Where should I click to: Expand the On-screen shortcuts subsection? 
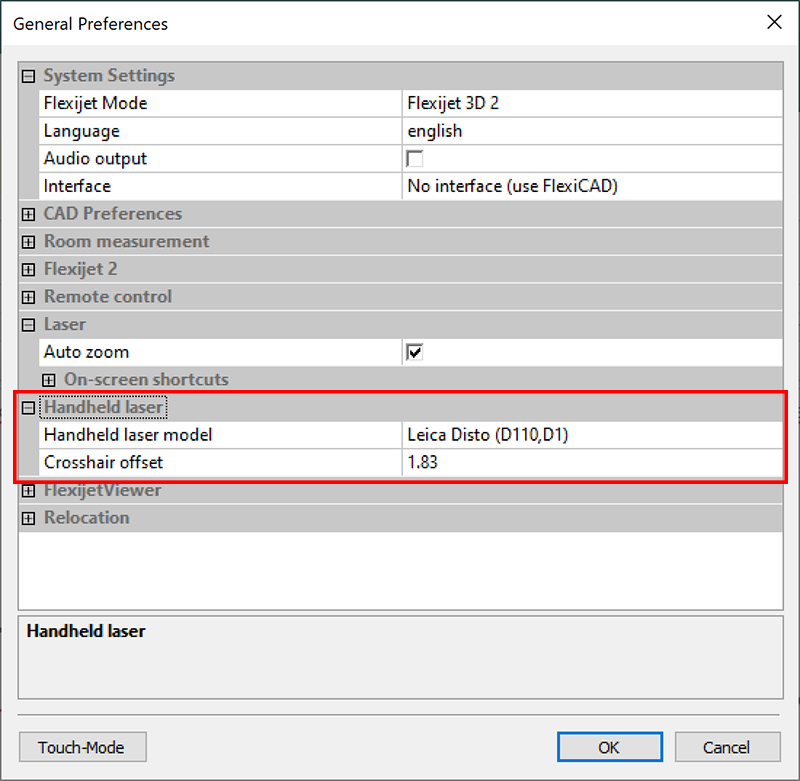(x=49, y=379)
